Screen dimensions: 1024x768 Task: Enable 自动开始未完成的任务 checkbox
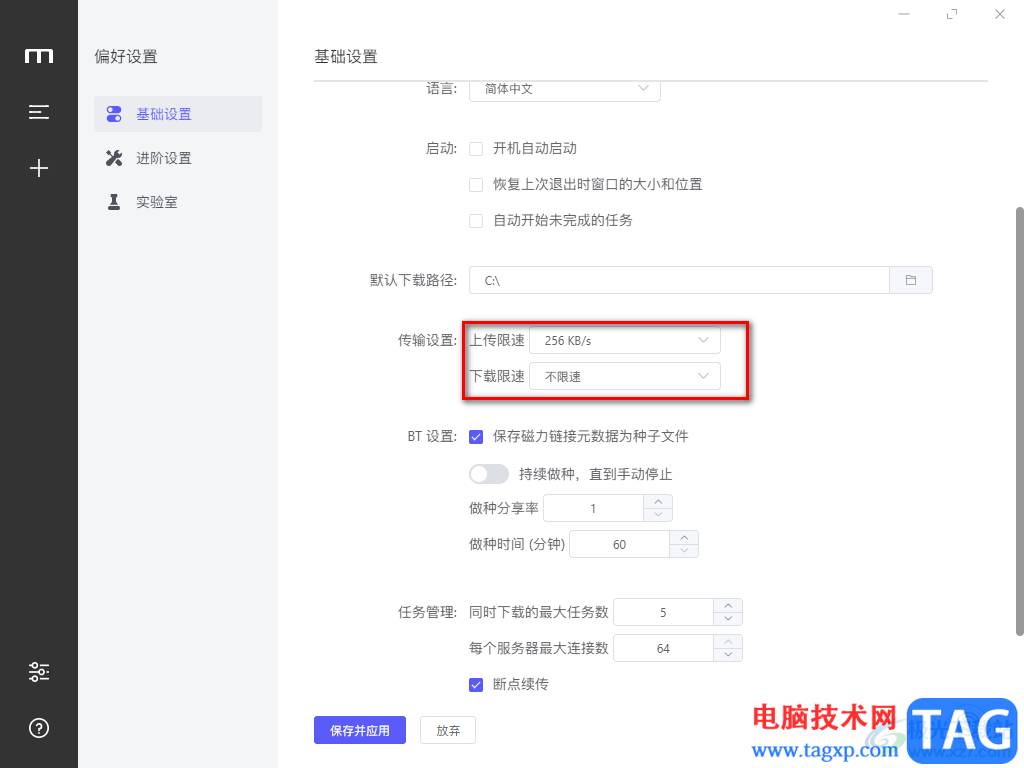[x=476, y=221]
